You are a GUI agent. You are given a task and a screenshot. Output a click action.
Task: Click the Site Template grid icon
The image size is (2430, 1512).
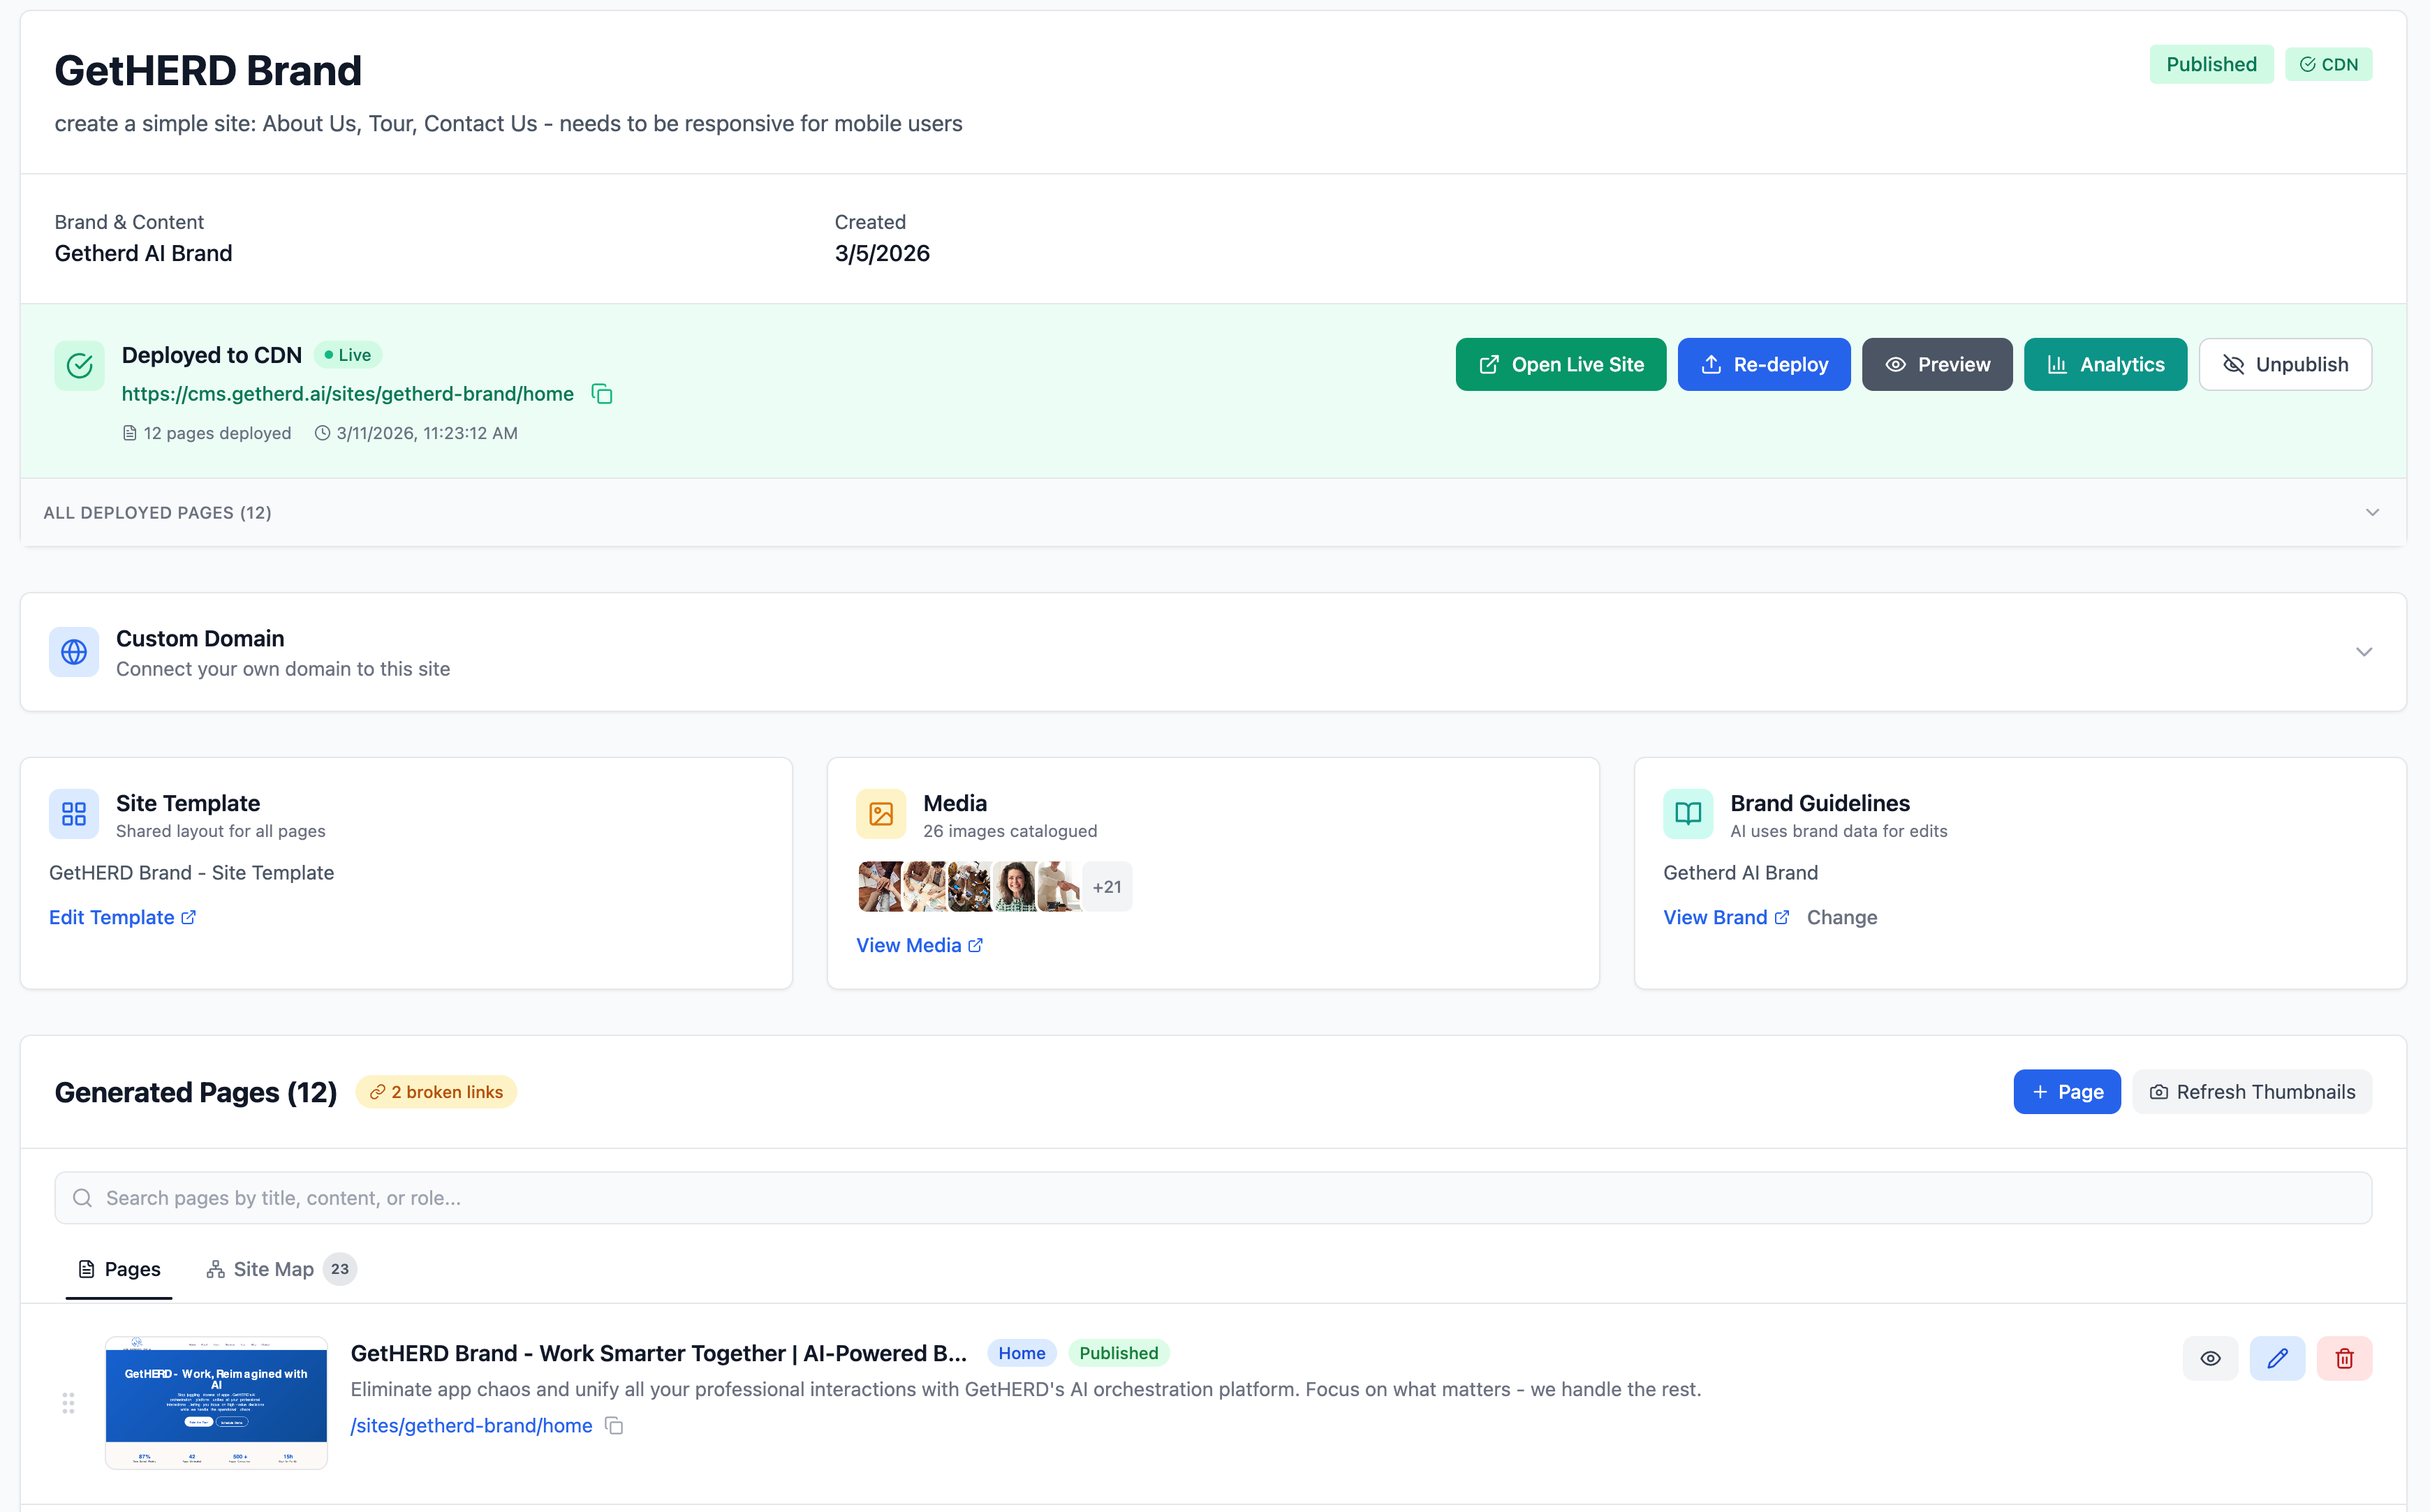74,814
